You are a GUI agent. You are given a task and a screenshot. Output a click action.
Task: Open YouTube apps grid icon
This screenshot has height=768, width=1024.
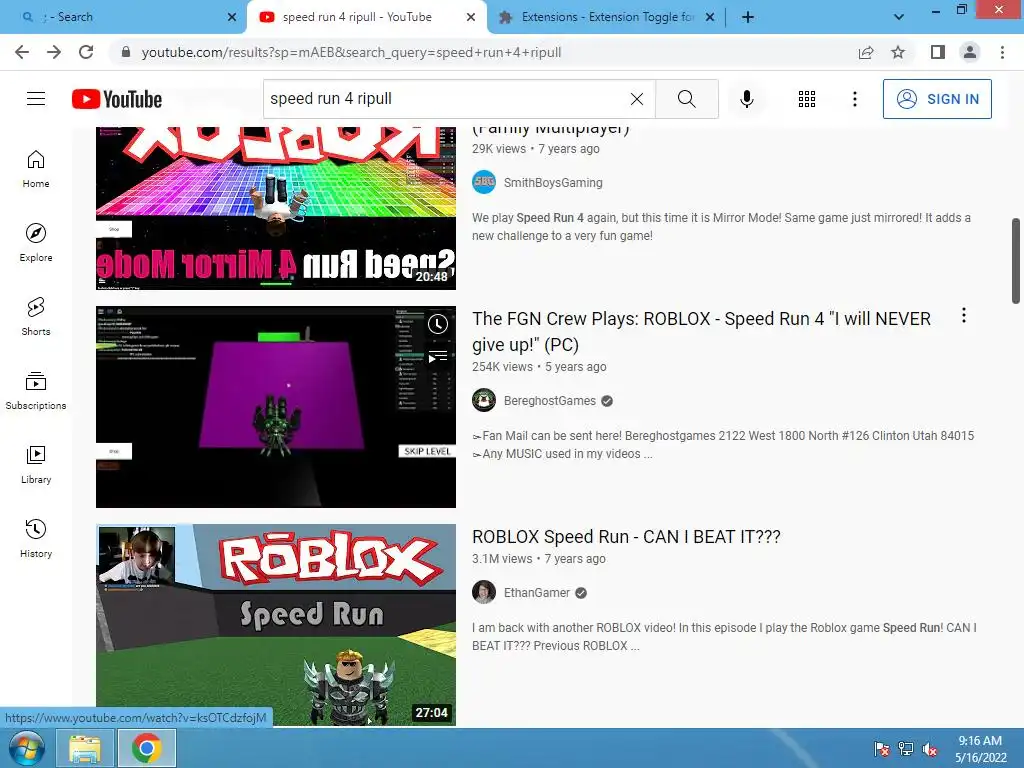[807, 99]
